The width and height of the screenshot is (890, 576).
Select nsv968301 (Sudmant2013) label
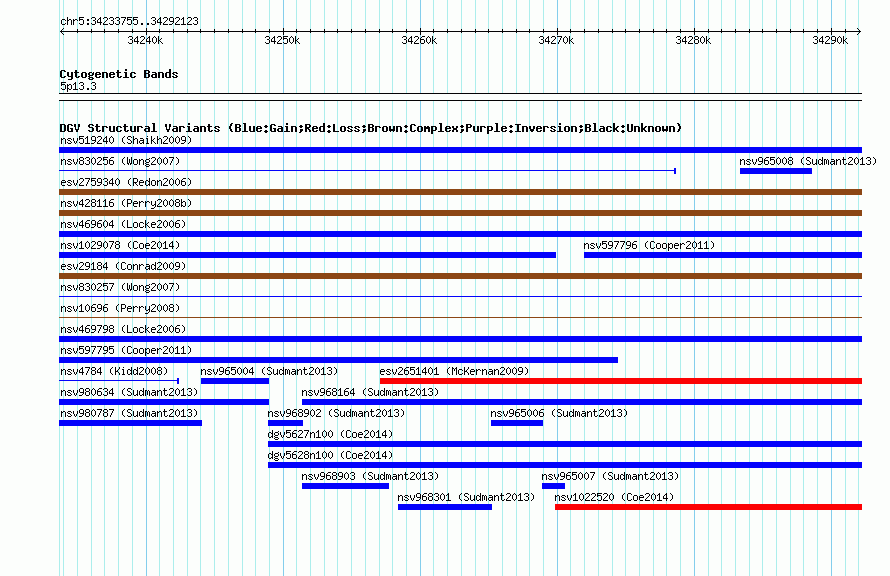466,497
